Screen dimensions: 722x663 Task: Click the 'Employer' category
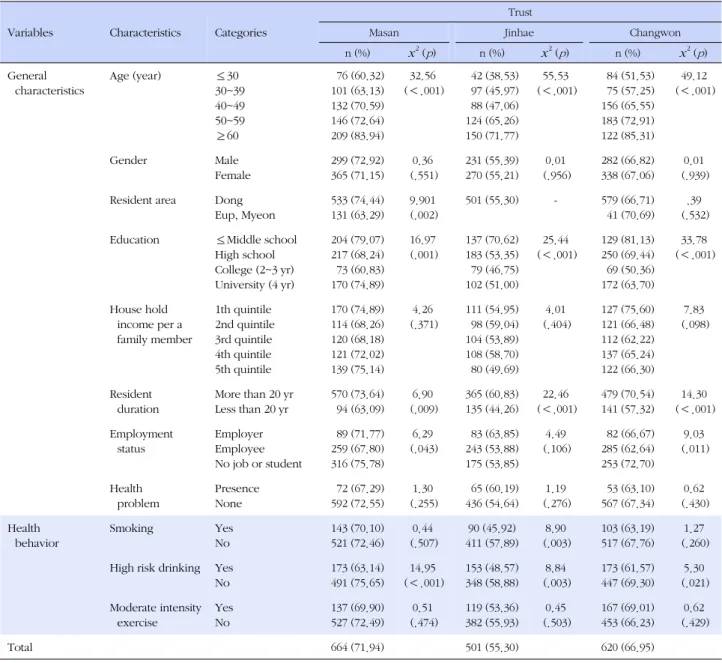(x=239, y=434)
